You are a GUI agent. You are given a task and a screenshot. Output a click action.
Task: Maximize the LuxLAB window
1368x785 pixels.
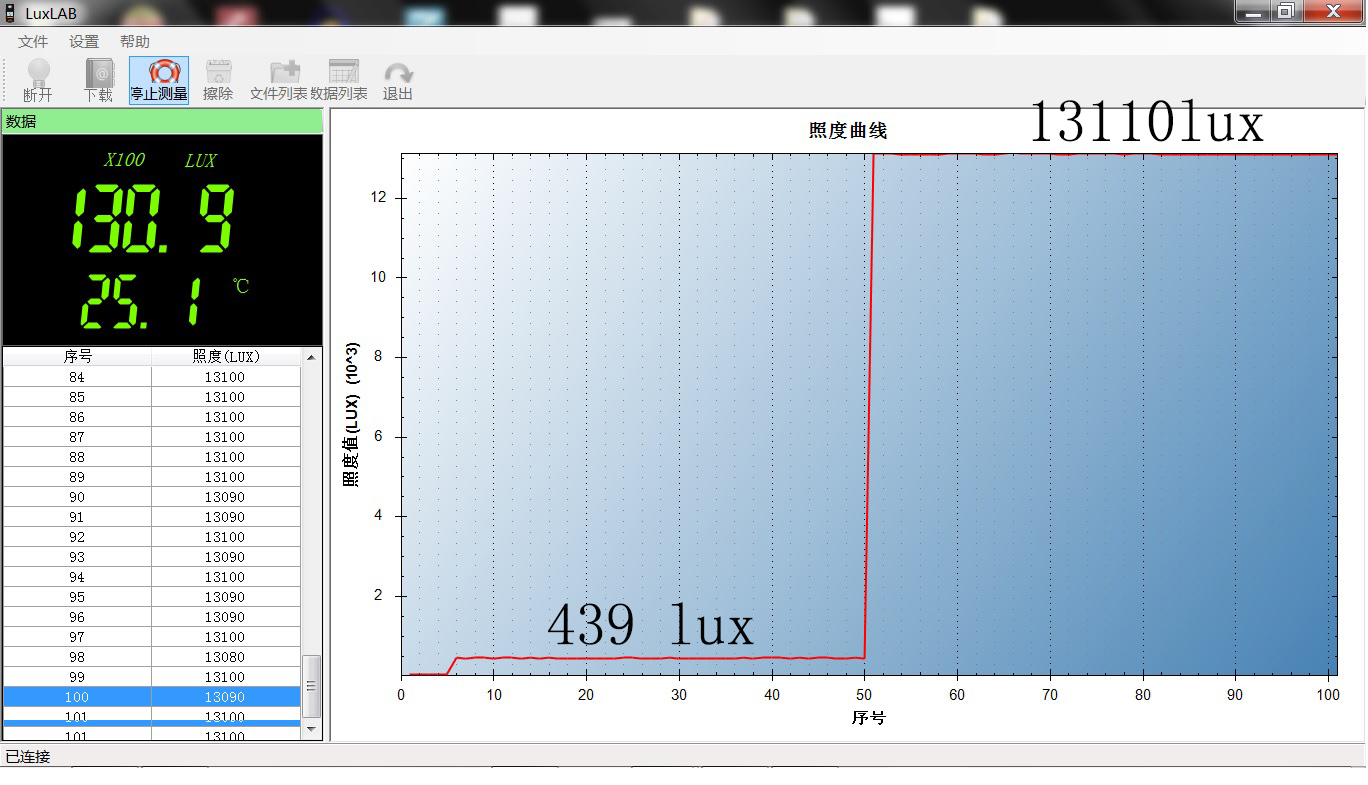pos(1286,11)
